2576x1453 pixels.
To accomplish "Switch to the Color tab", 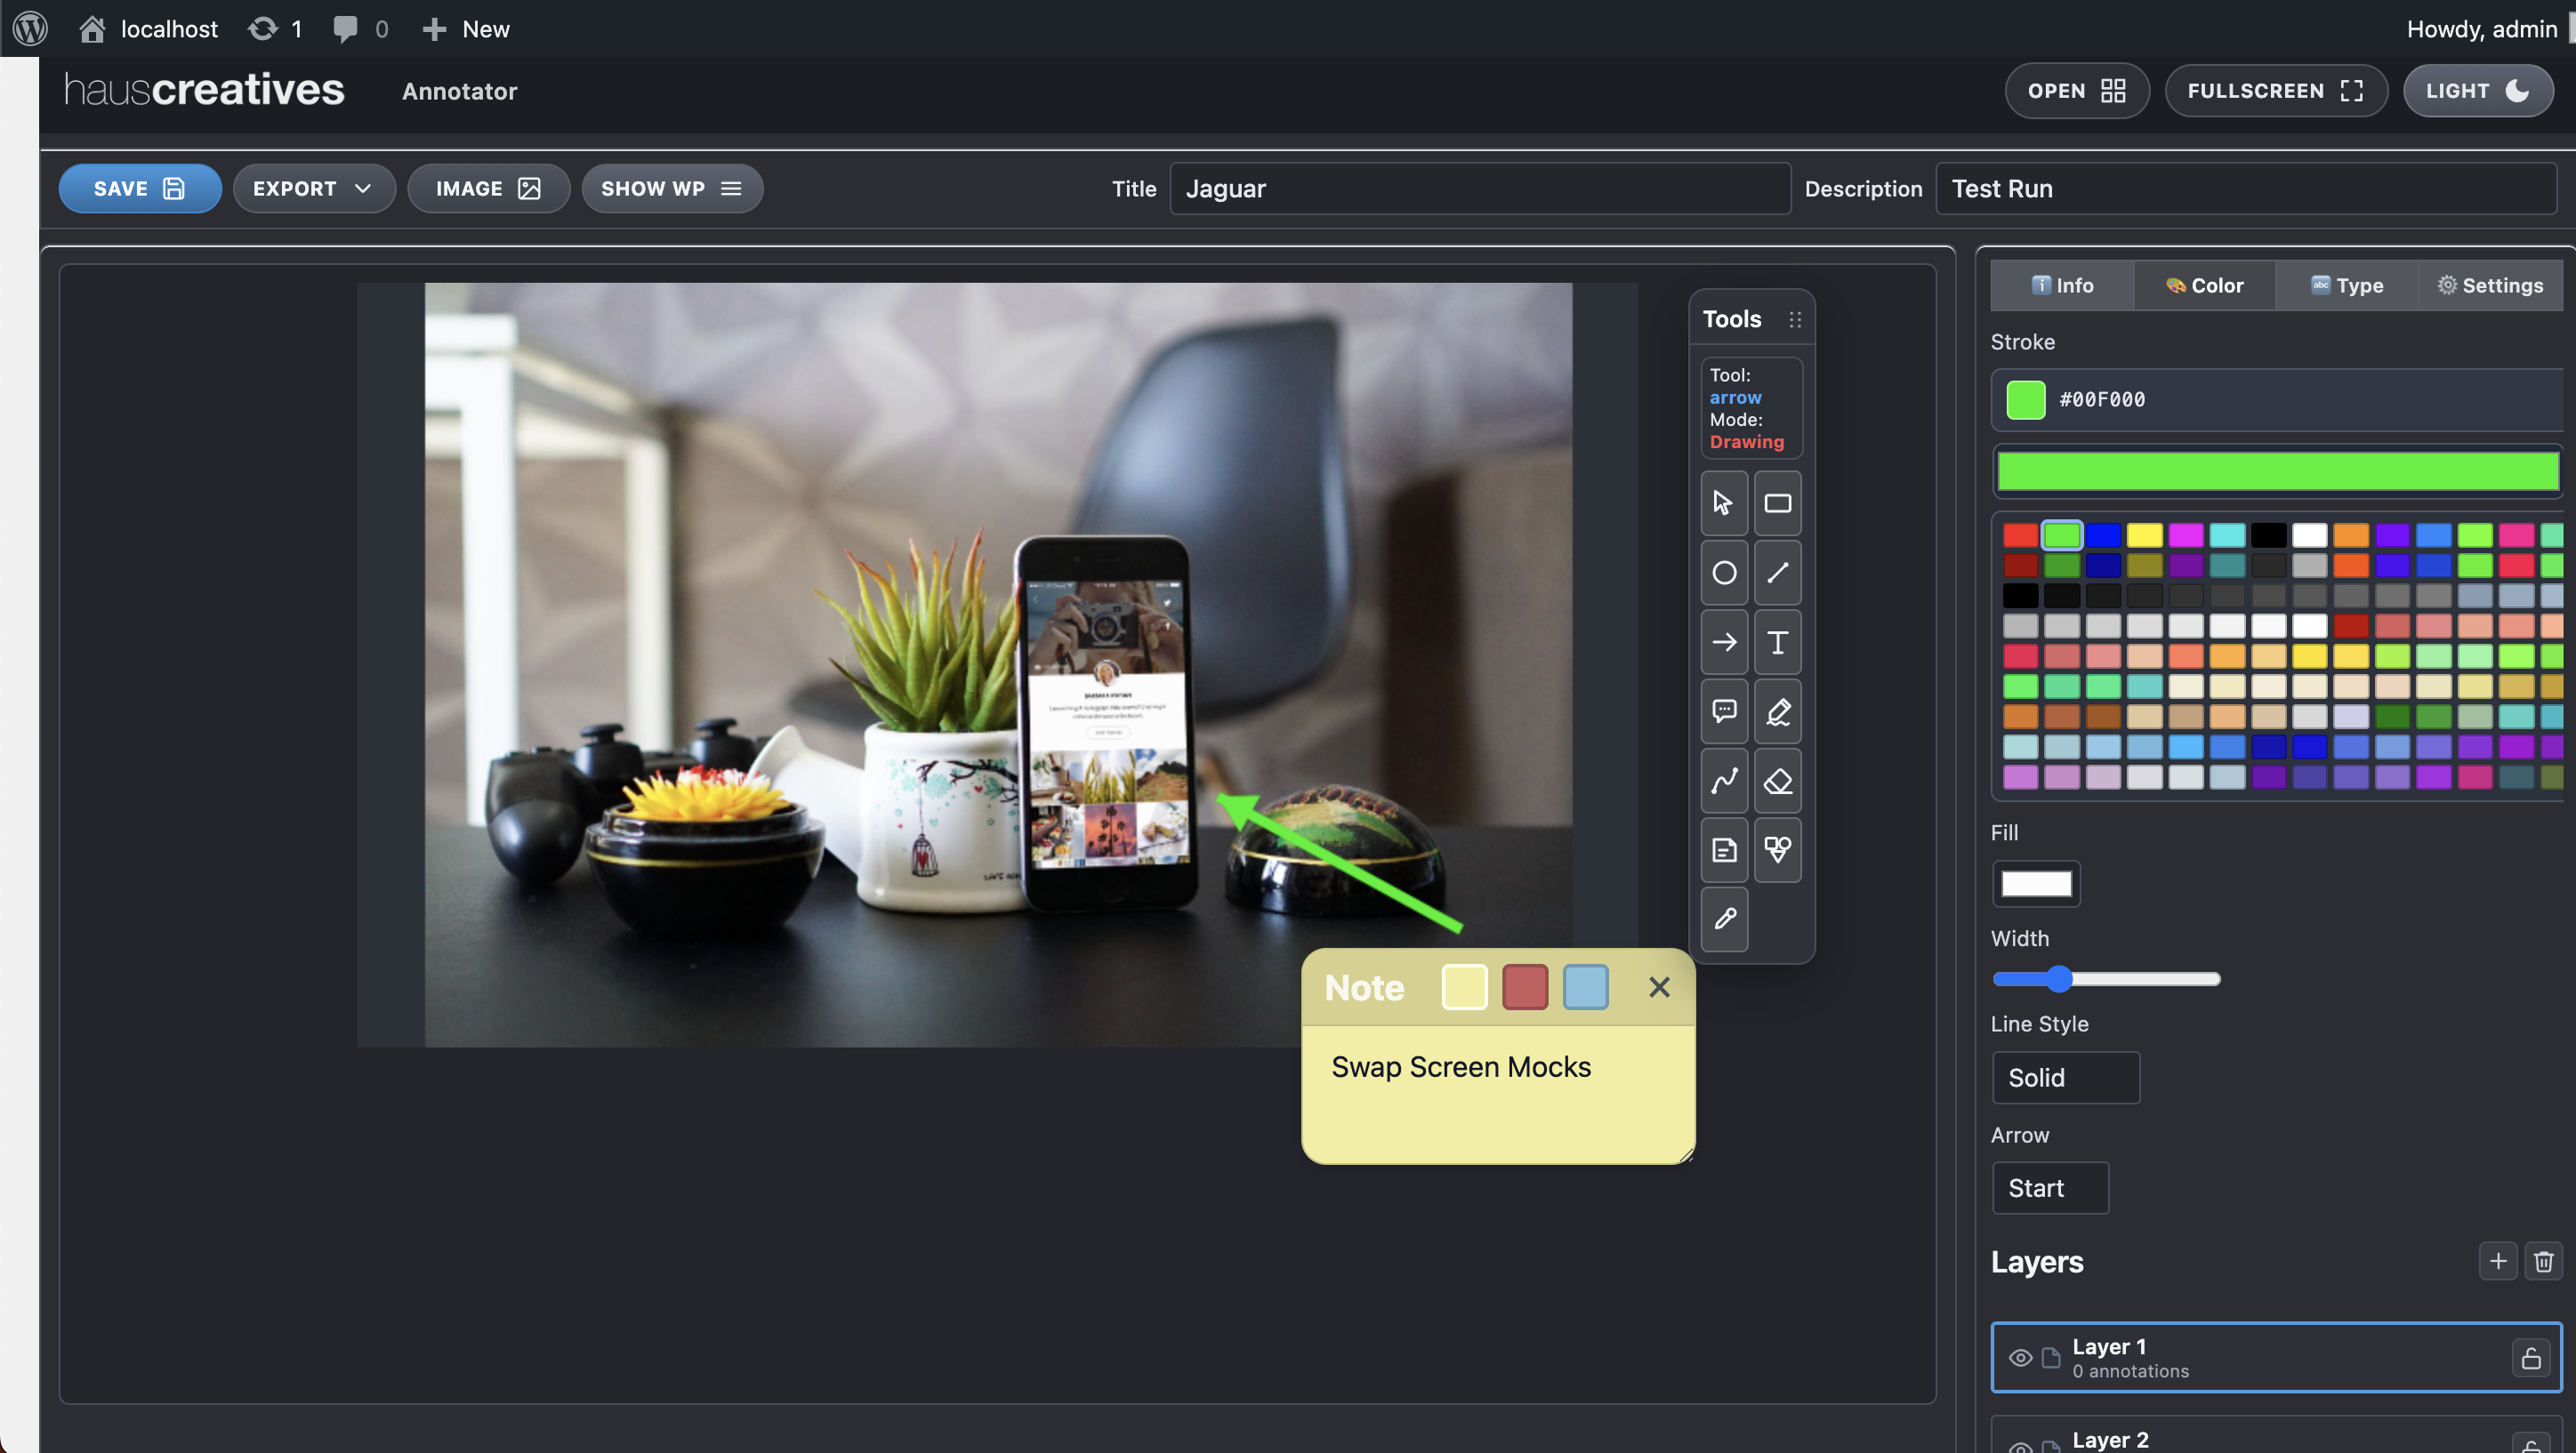I will tap(2204, 285).
